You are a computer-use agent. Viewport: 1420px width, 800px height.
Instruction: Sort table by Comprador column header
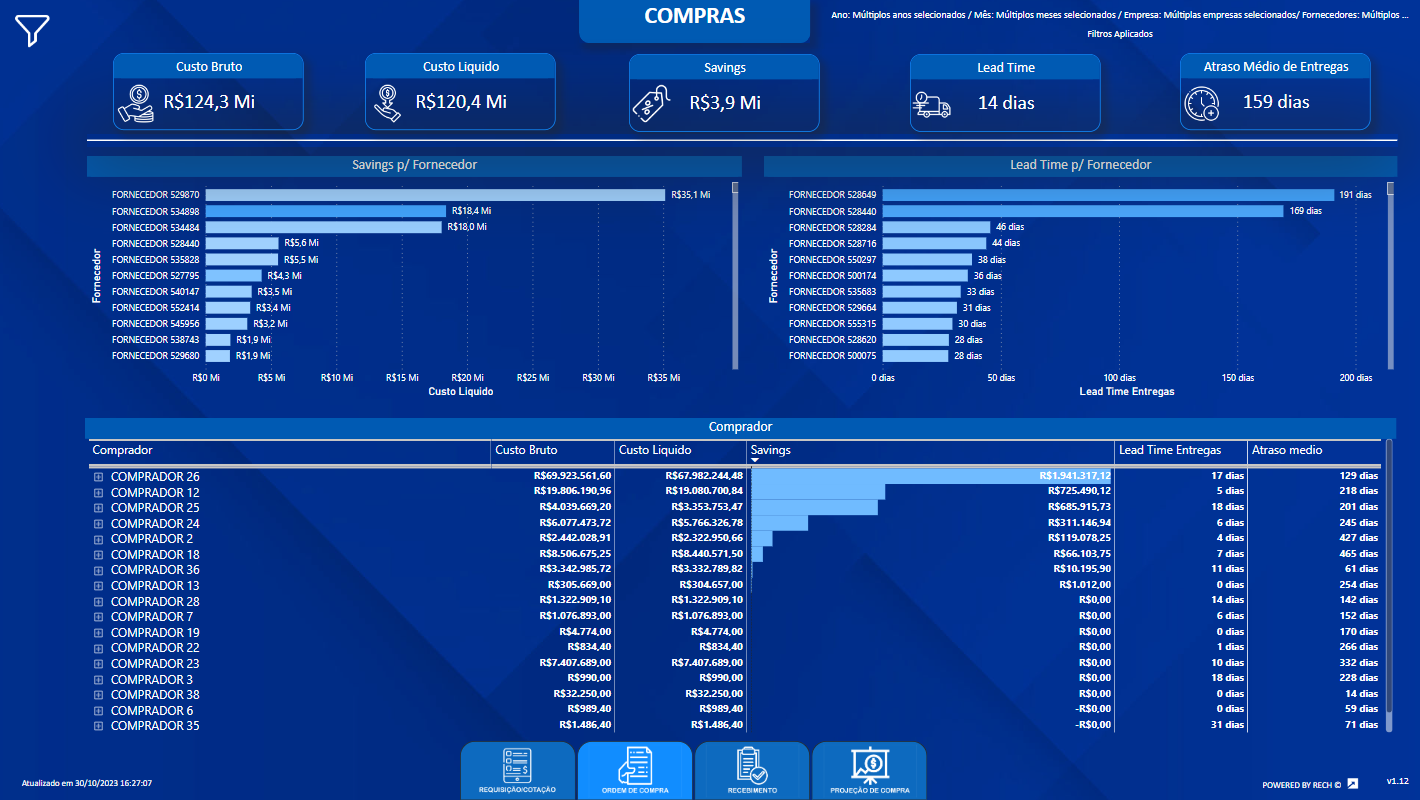(x=289, y=451)
